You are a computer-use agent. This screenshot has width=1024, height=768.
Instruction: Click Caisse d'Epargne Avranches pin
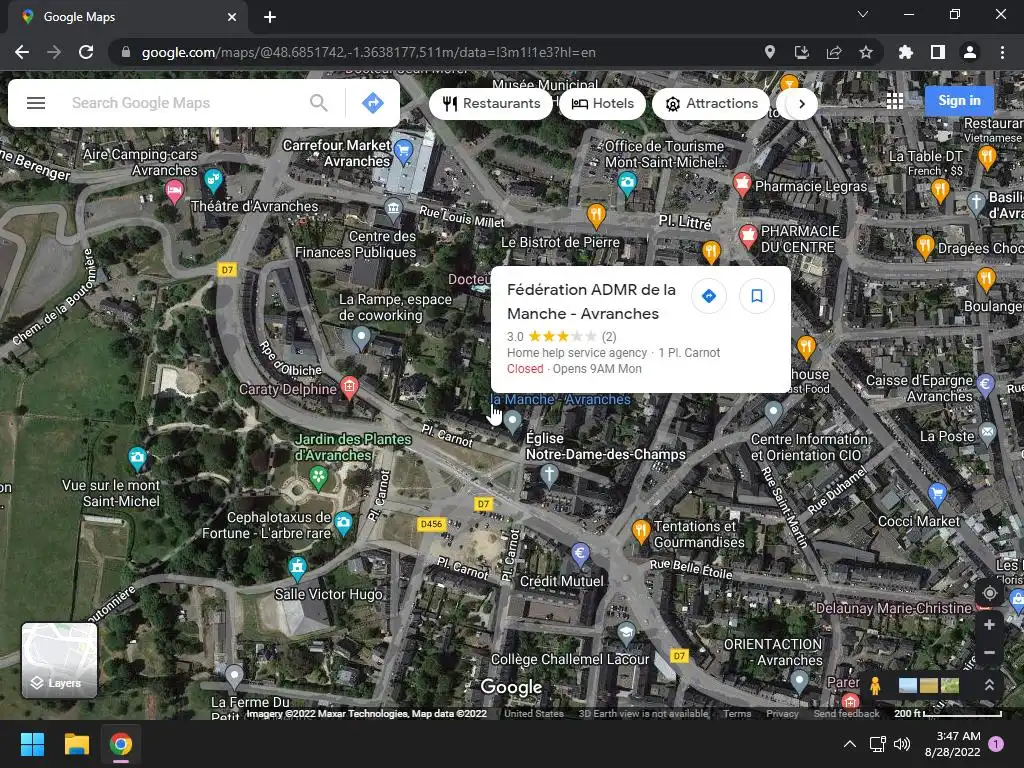(985, 385)
